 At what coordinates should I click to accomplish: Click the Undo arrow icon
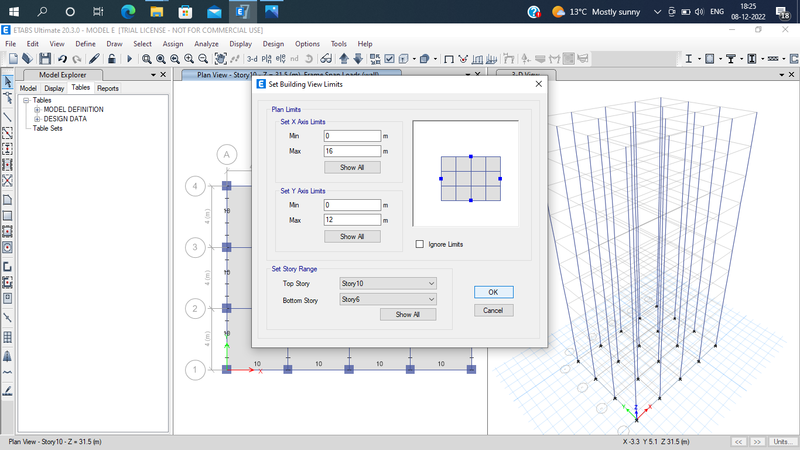coord(62,59)
